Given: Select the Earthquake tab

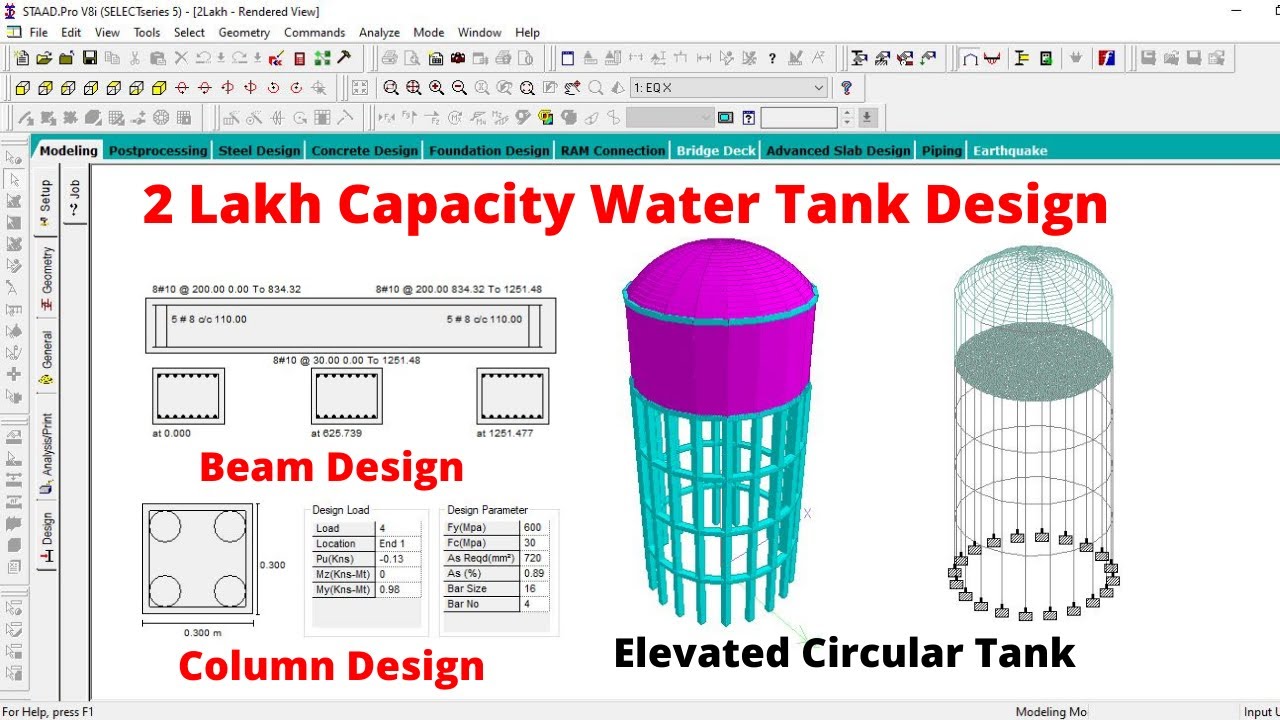Looking at the screenshot, I should click(1010, 150).
